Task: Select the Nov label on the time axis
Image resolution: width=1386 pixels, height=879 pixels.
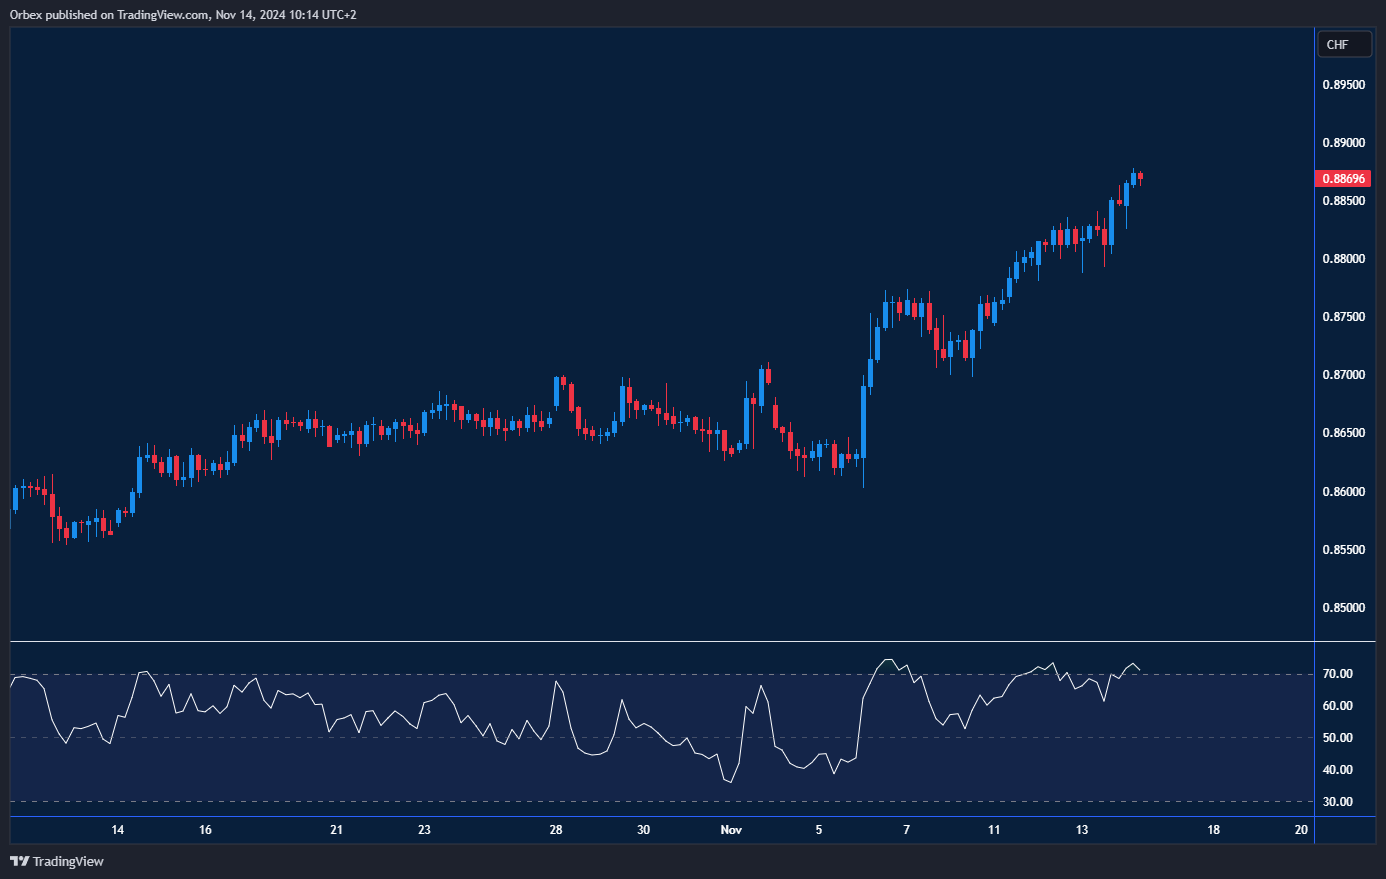Action: (x=731, y=830)
